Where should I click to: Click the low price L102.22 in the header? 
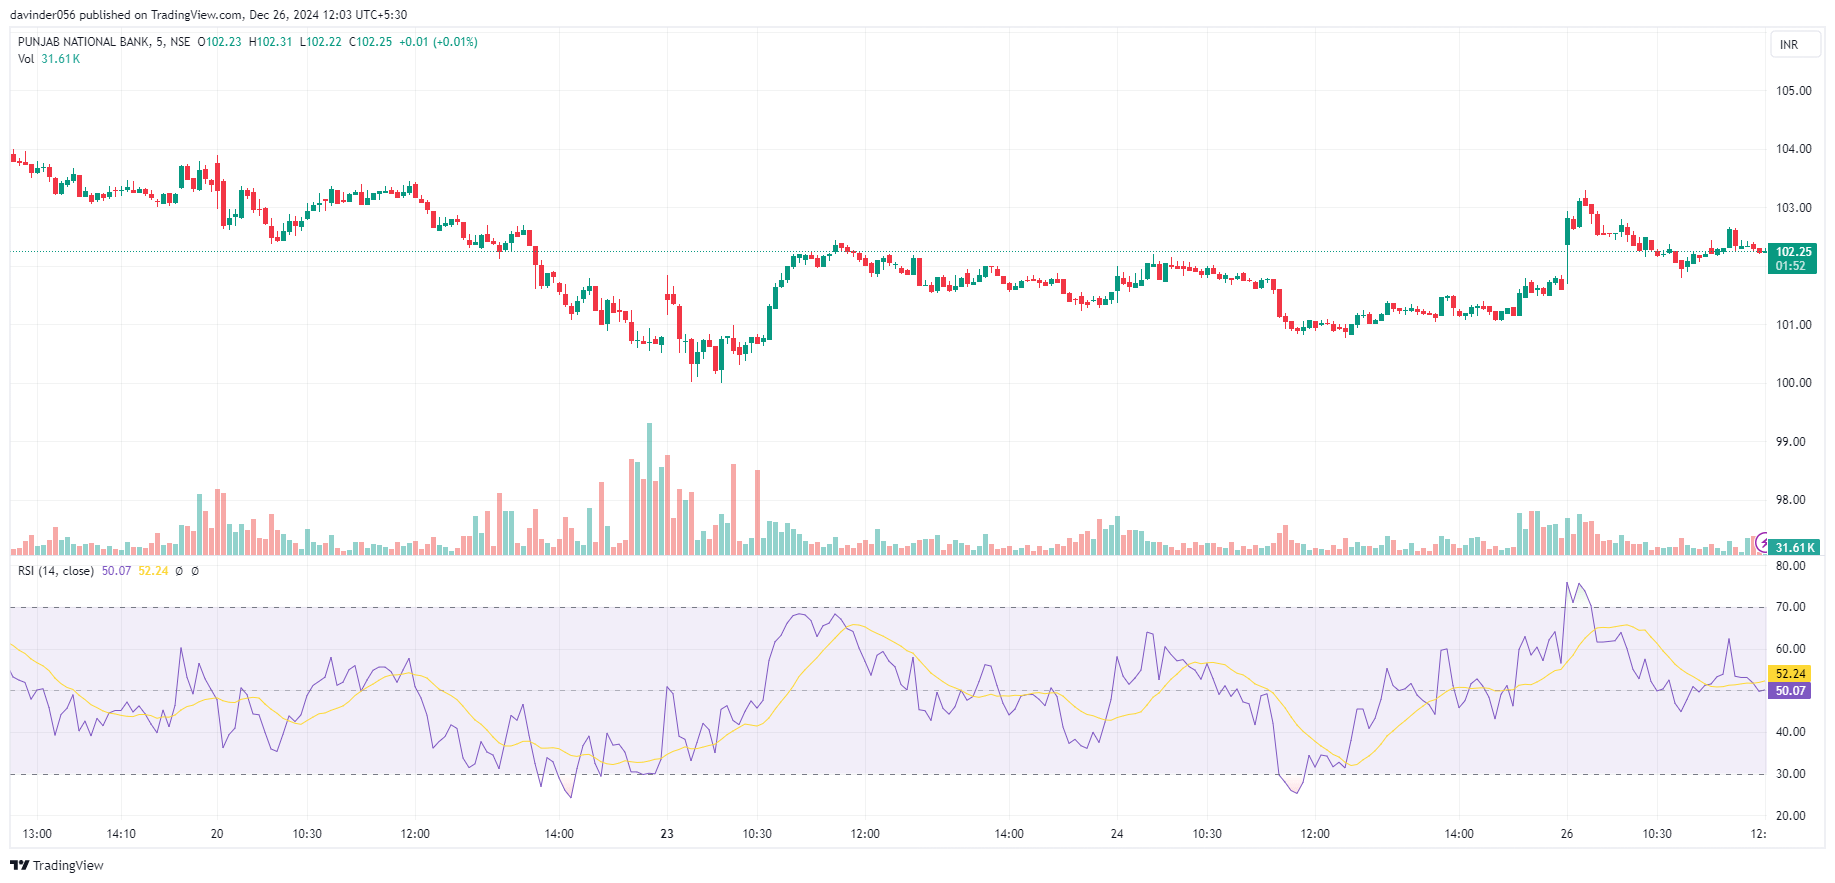click(320, 42)
